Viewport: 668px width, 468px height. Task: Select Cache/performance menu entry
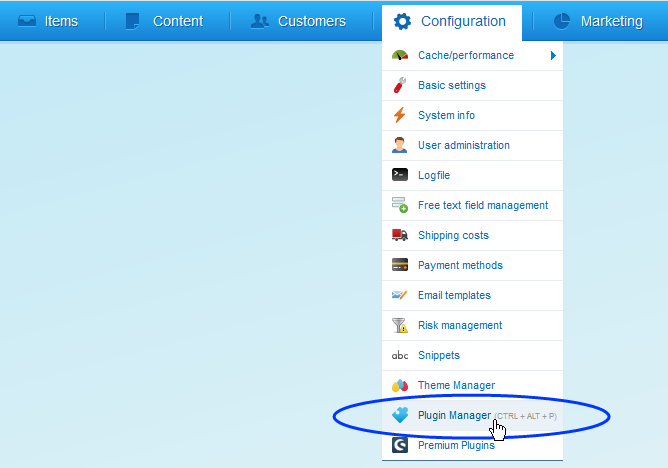coord(472,55)
